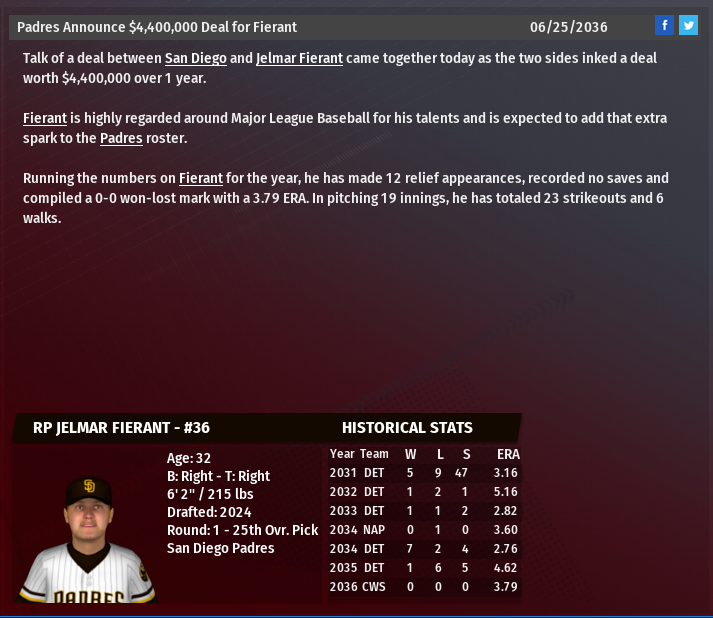Click the Fierant link after 'Running the numbers on'
The image size is (713, 618).
pos(201,178)
